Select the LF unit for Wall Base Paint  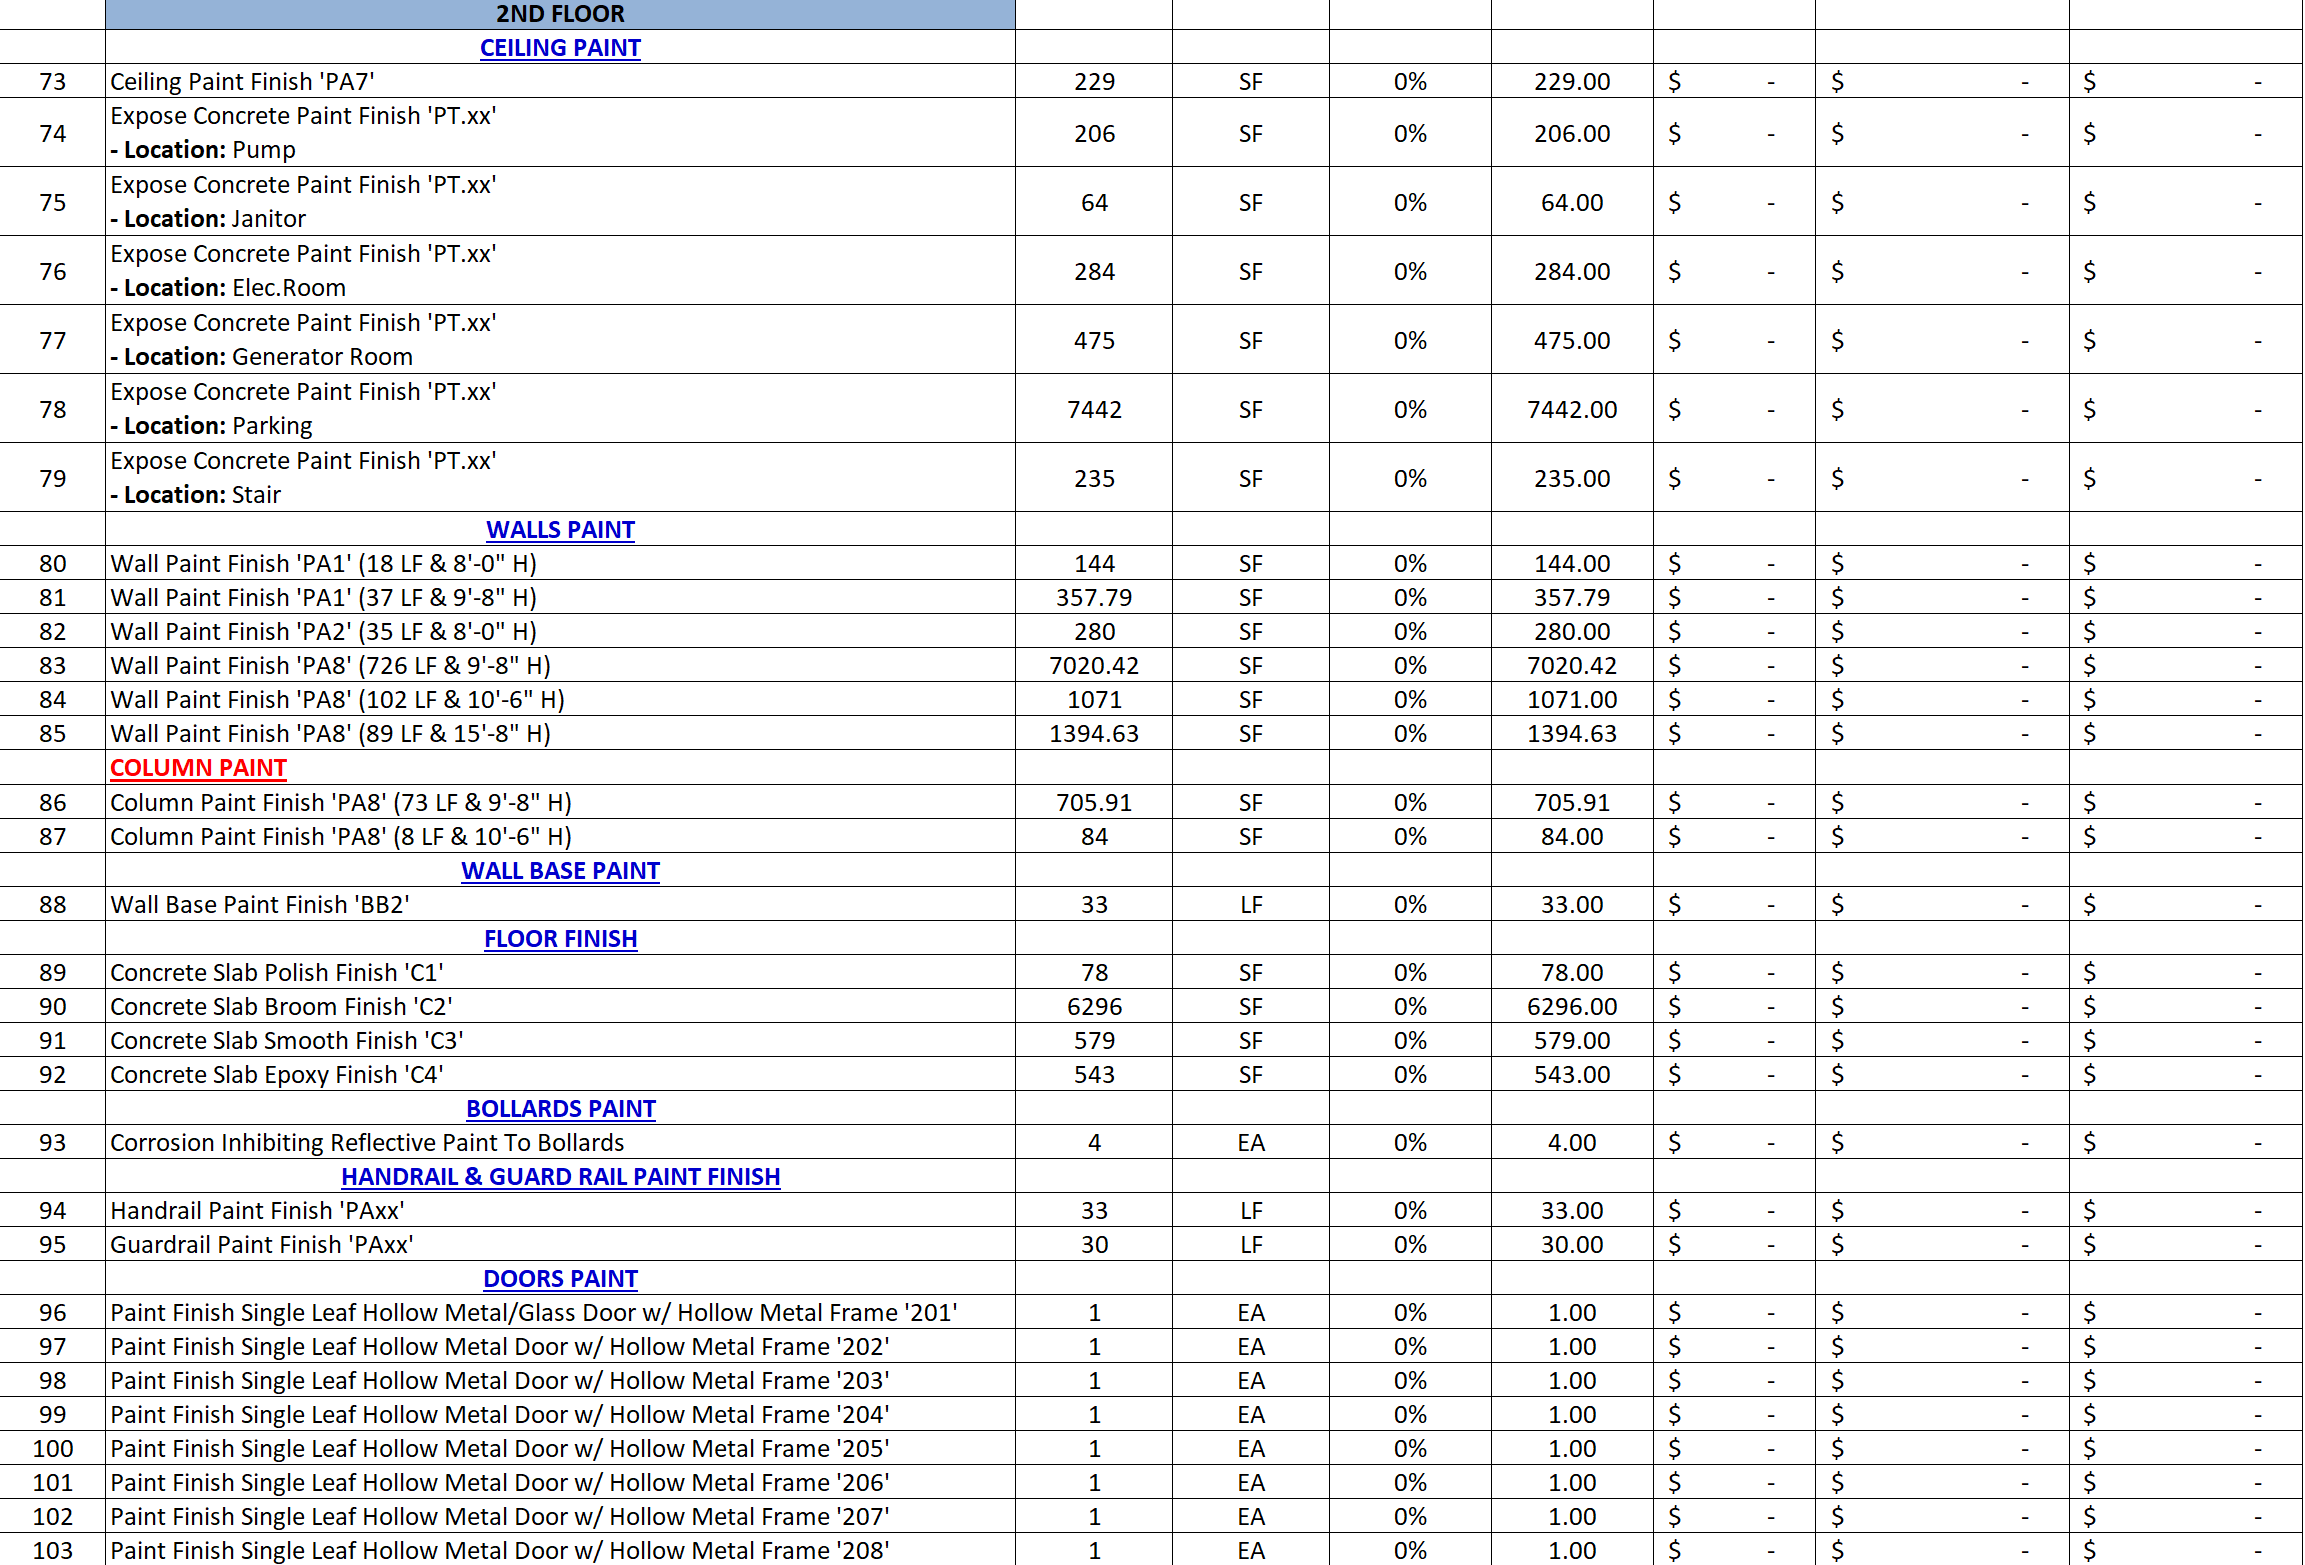[1250, 905]
